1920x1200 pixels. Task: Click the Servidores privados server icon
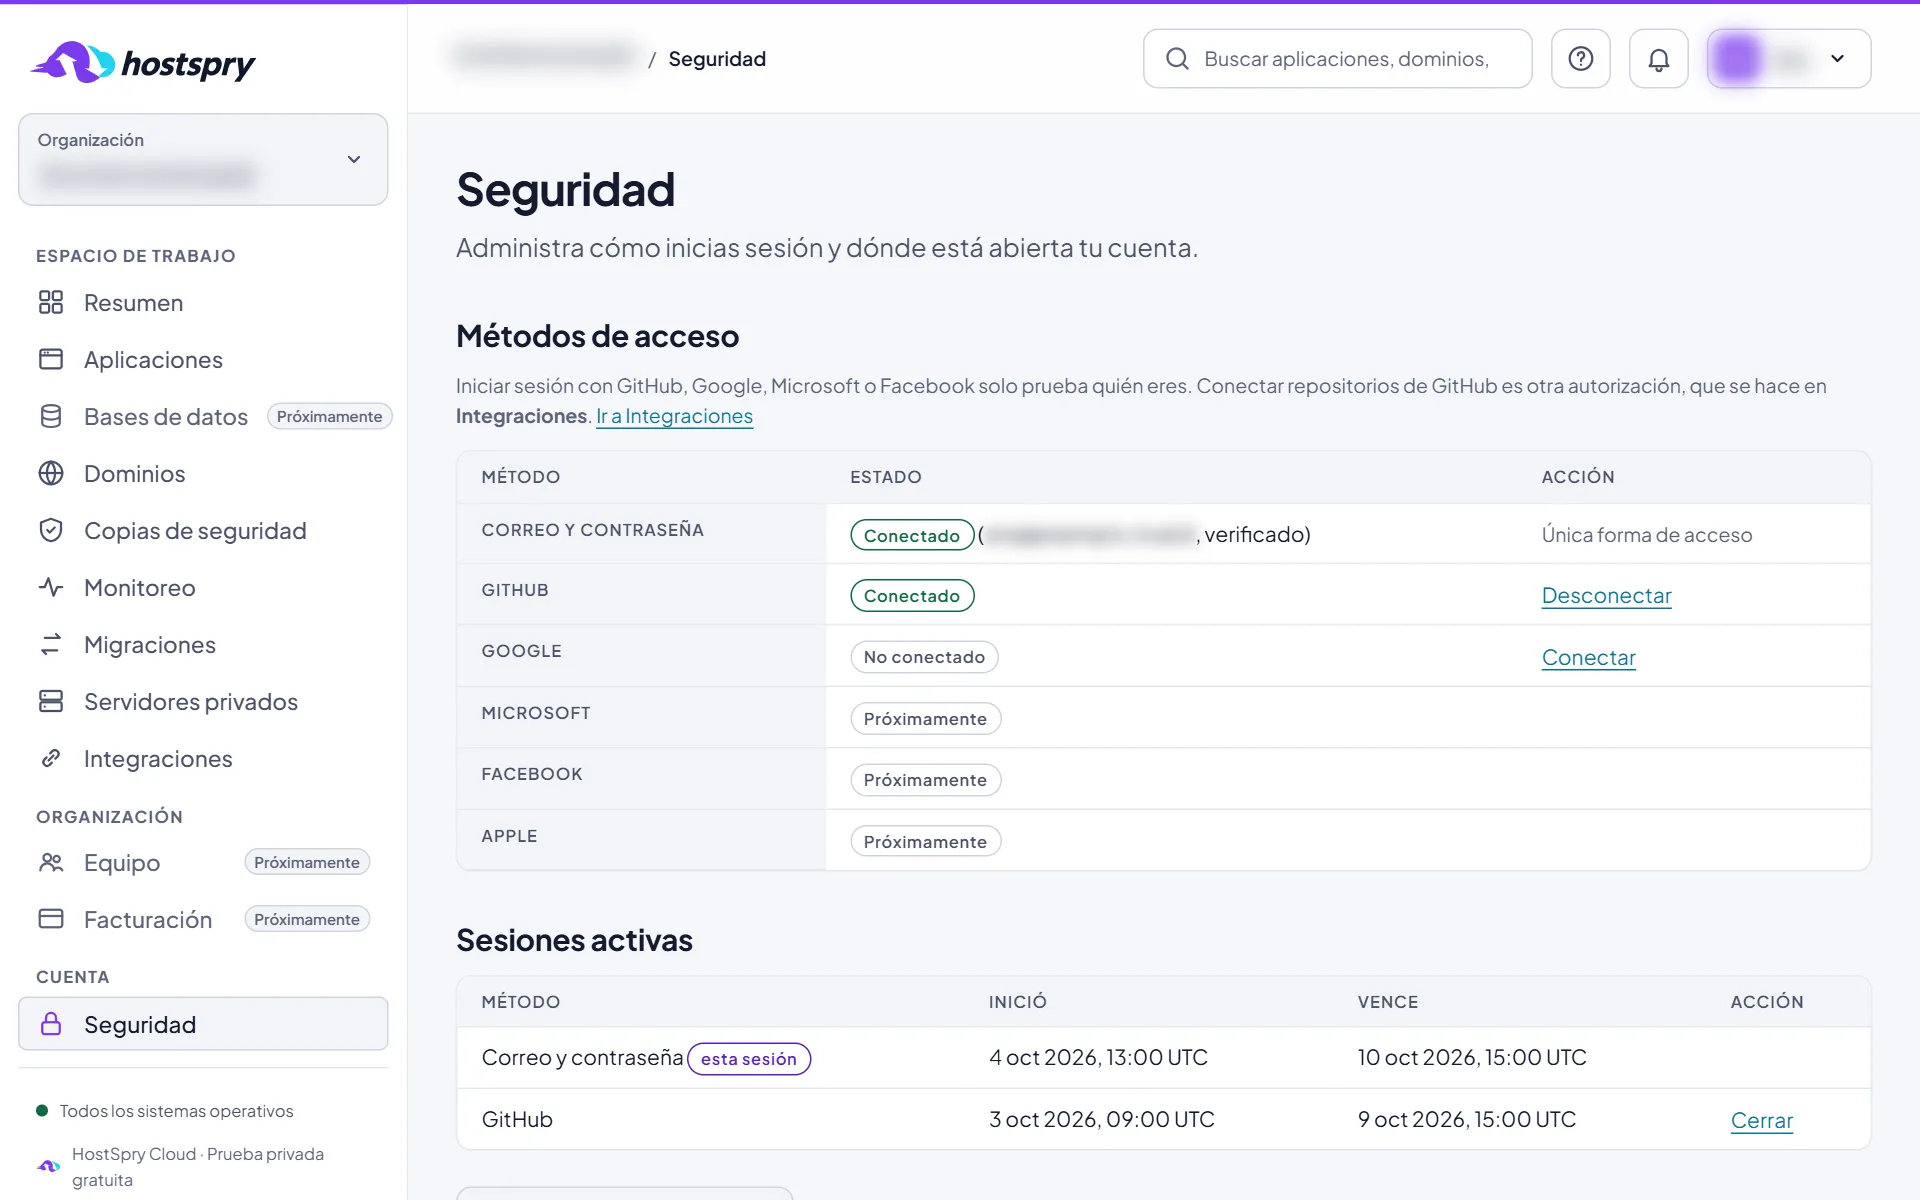tap(51, 701)
